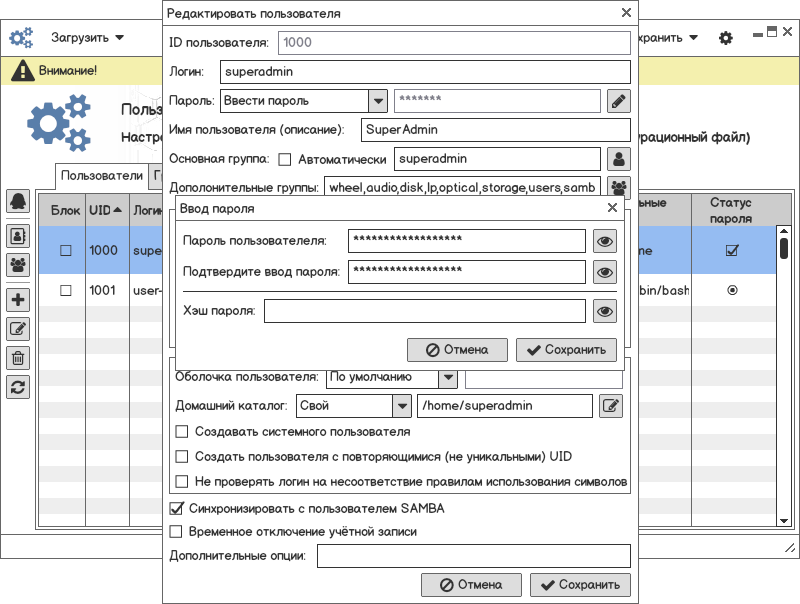Edit selected user with sidebar pencil icon
The height and width of the screenshot is (604, 800).
[x=18, y=329]
